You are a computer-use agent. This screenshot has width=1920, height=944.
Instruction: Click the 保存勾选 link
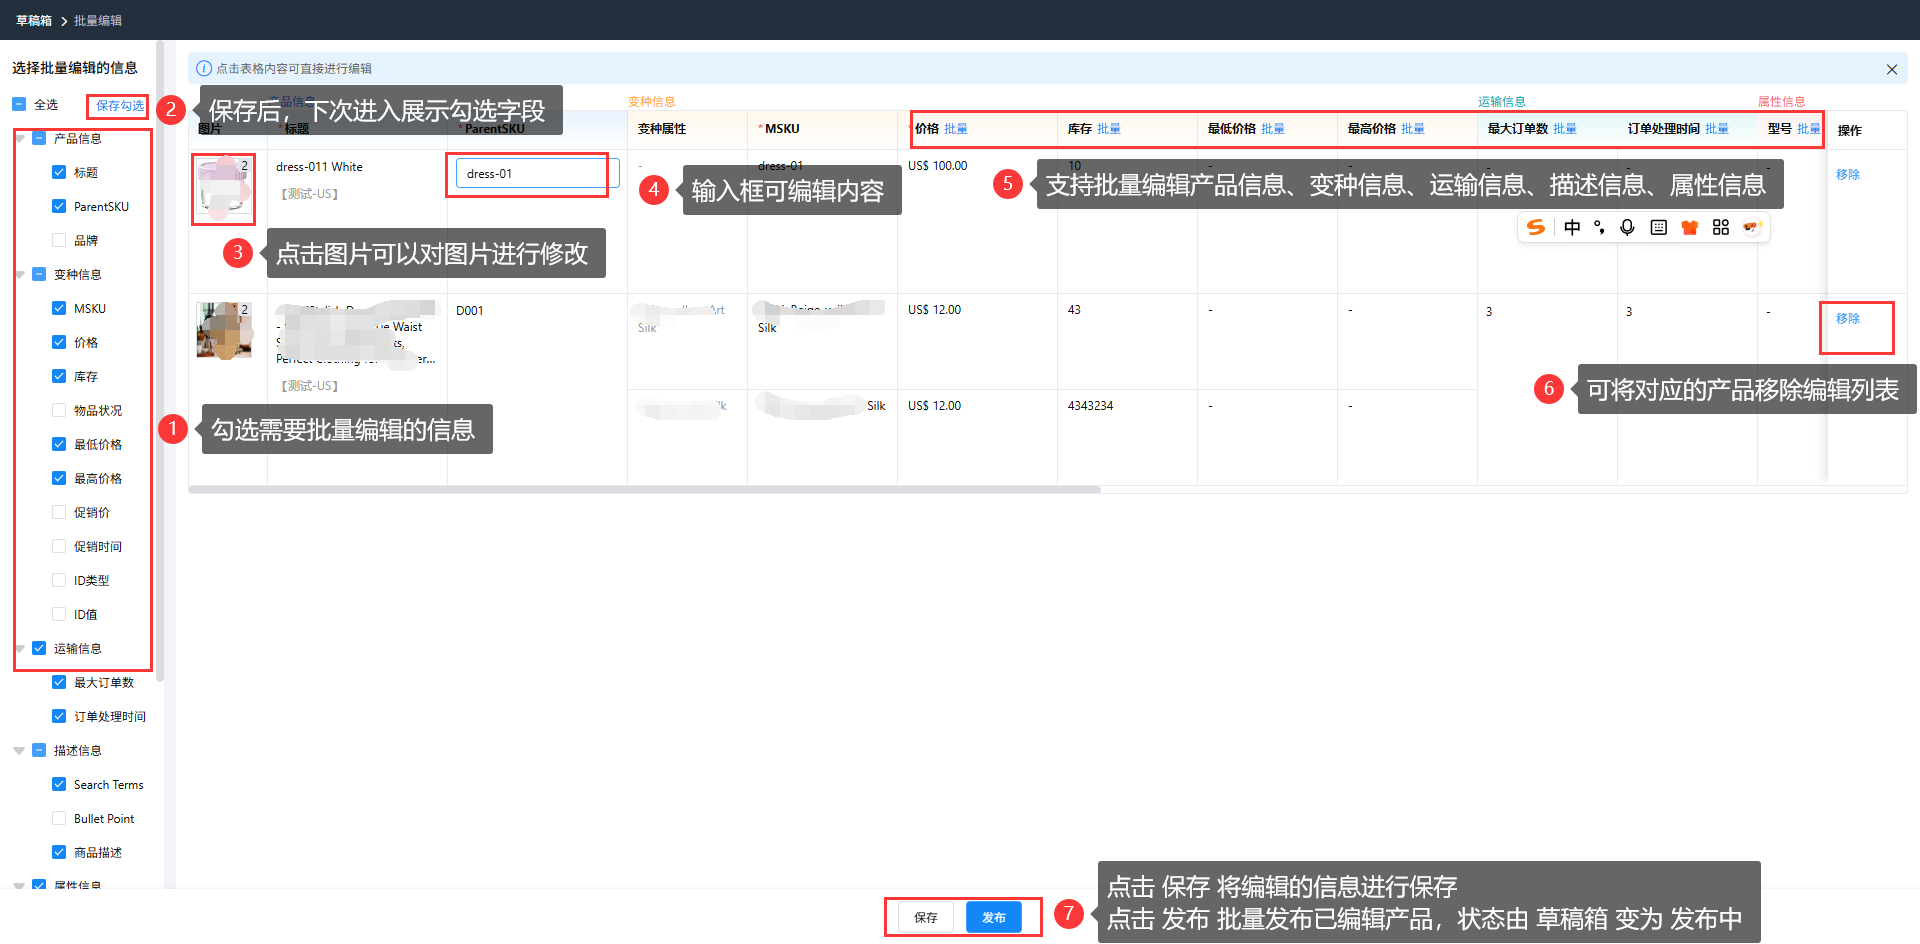coord(120,105)
